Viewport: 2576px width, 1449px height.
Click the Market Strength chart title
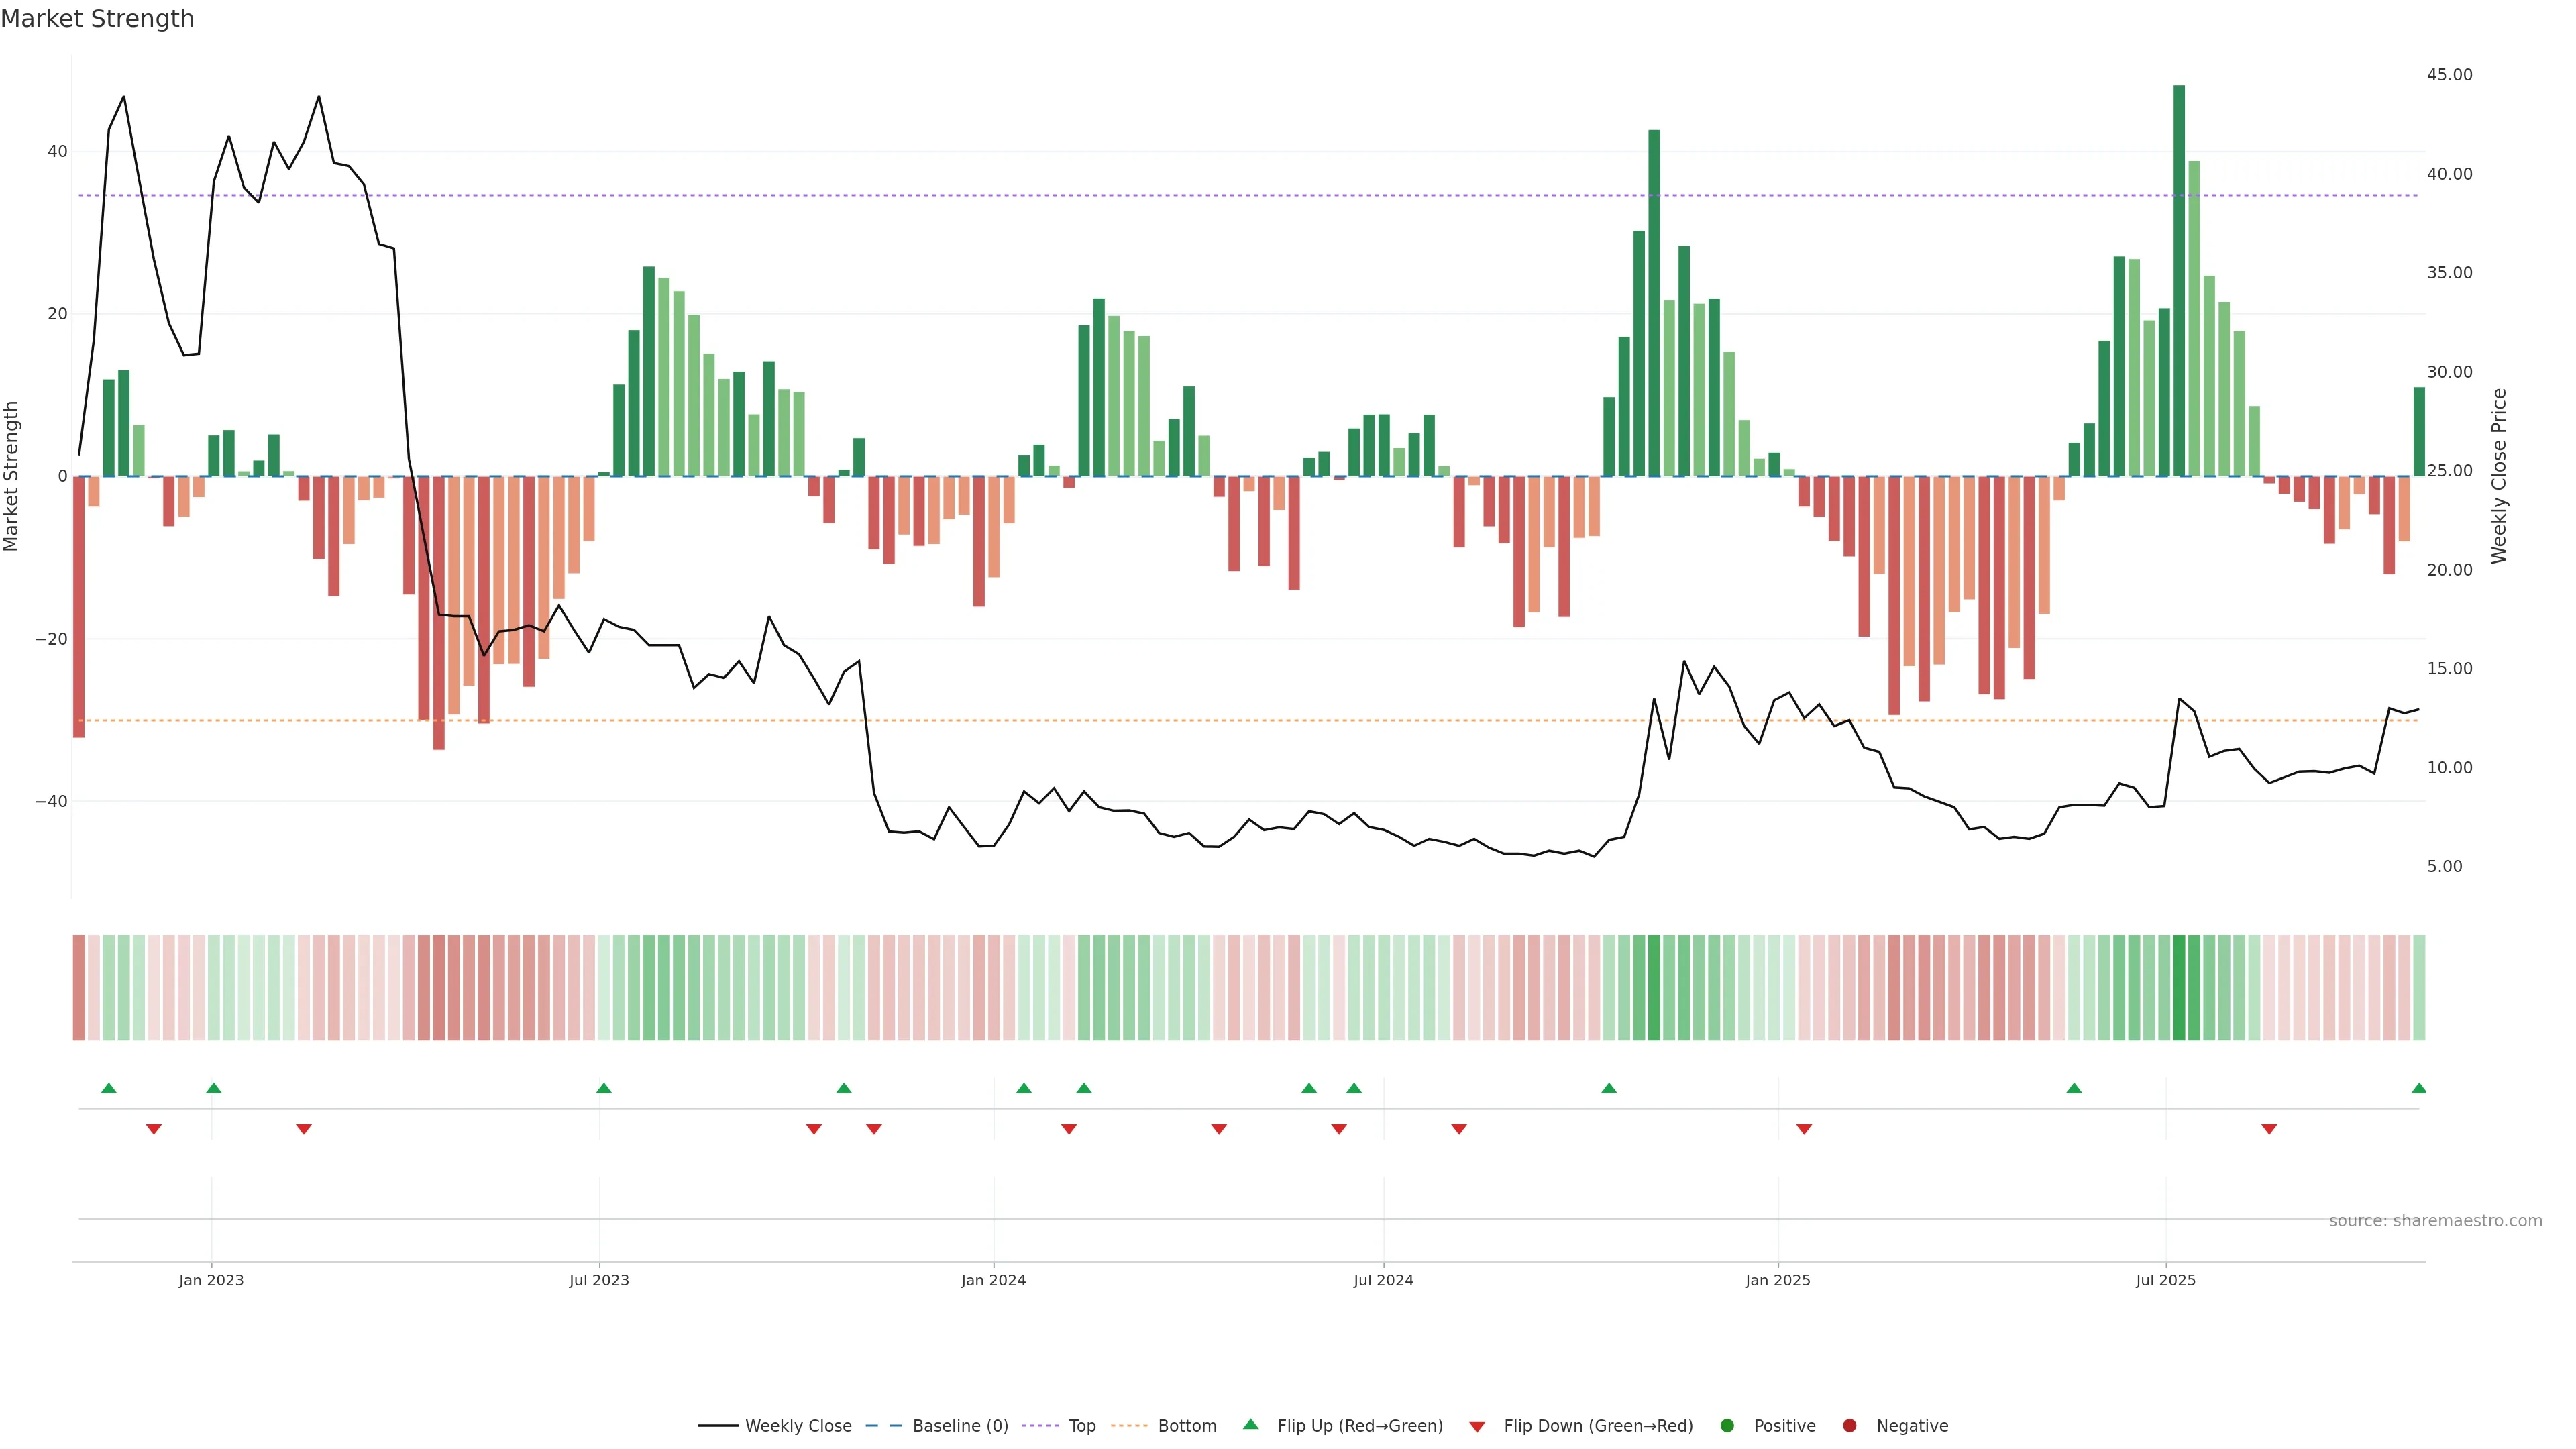97,19
